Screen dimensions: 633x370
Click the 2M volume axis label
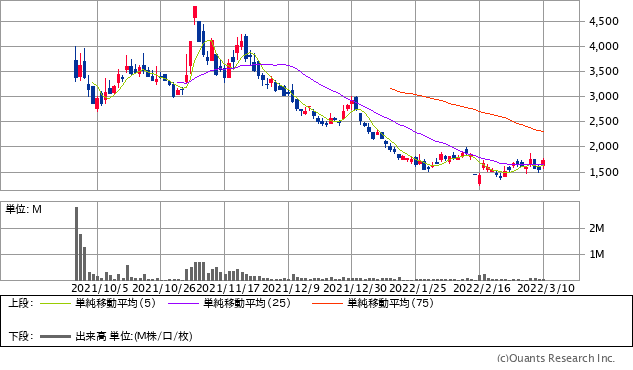(x=597, y=228)
